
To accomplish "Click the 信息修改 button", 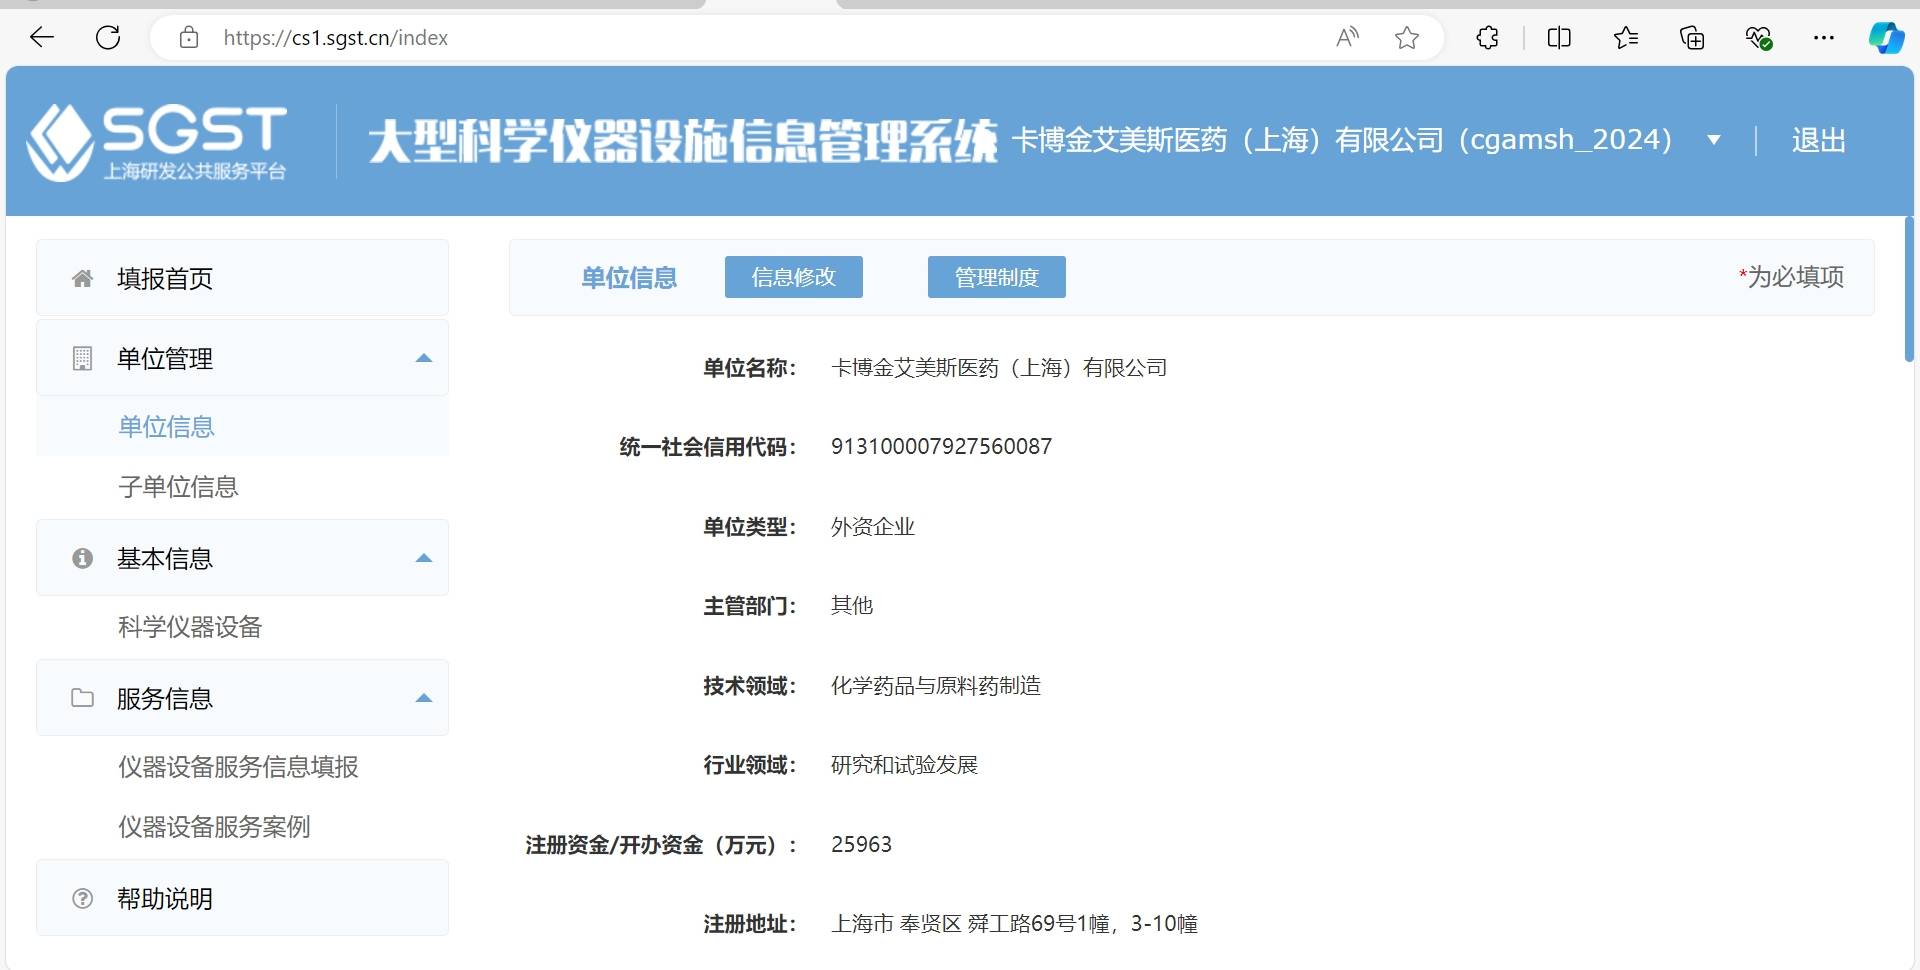I will (793, 277).
